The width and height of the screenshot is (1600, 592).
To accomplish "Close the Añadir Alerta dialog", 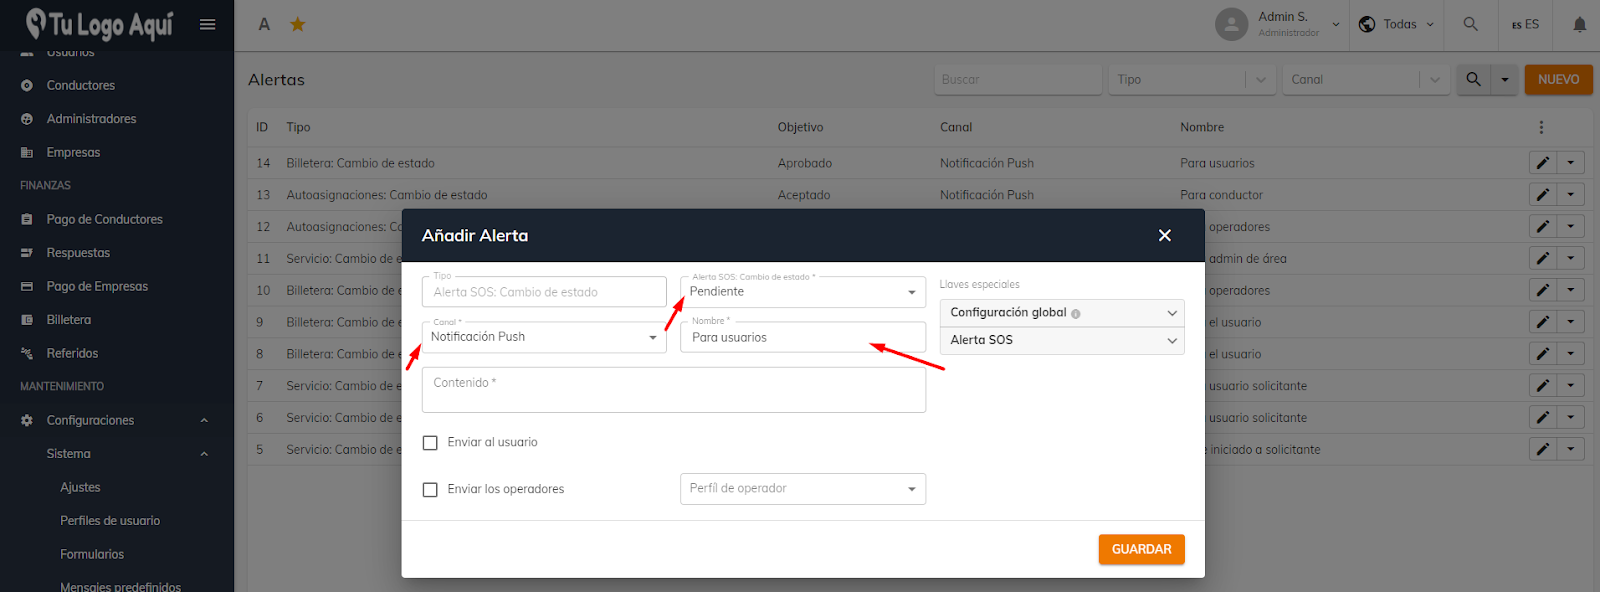I will tap(1164, 235).
